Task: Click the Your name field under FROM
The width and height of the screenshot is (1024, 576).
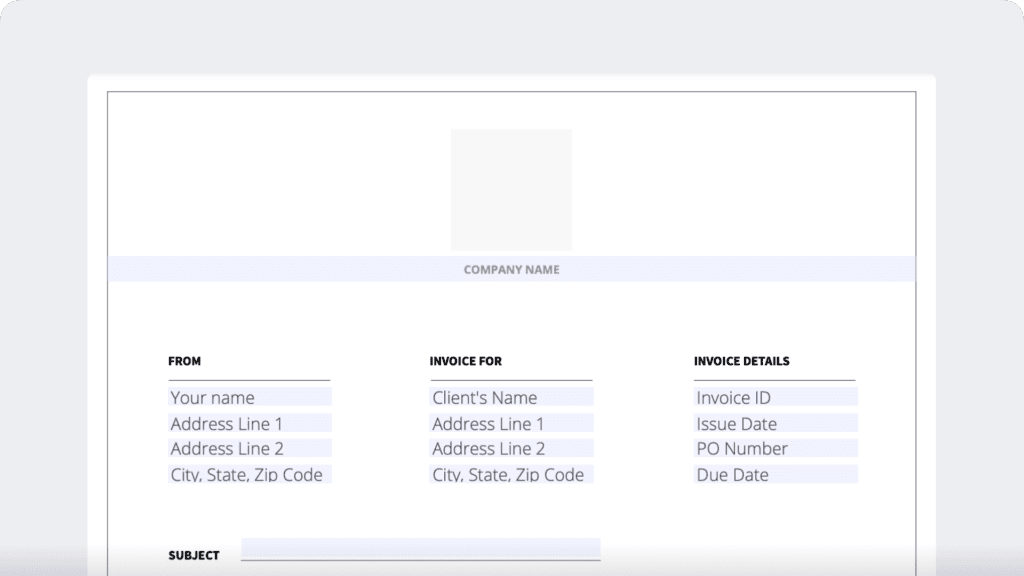Action: [248, 397]
